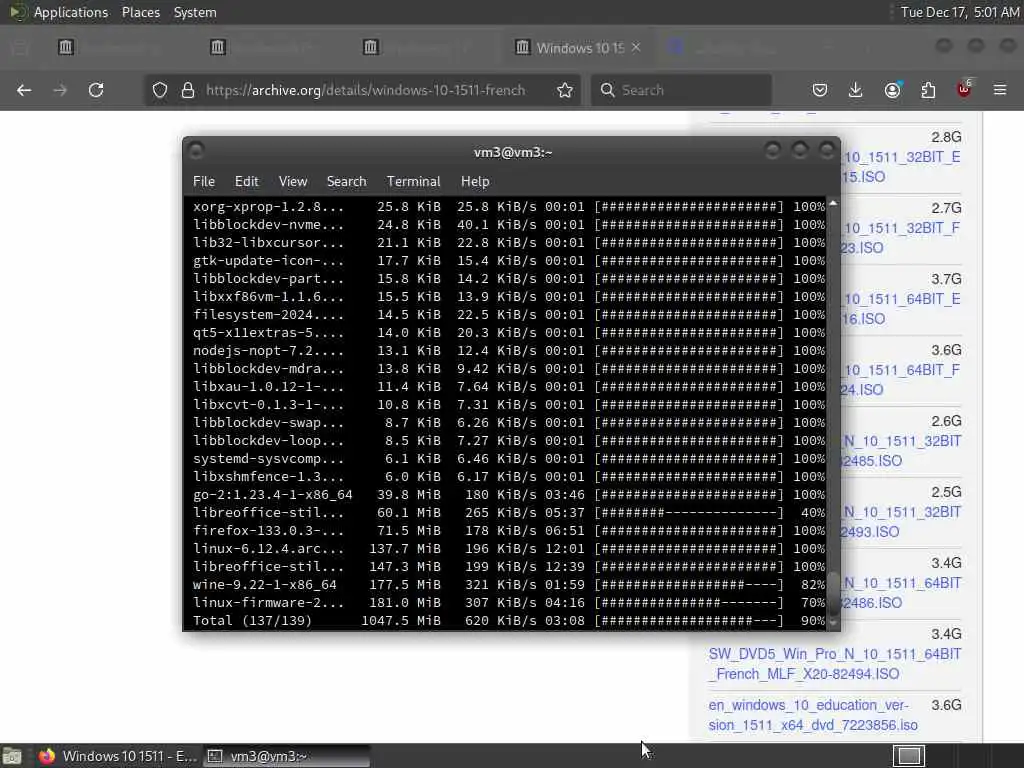Open the System menu
Viewport: 1024px width, 768px height.
click(x=195, y=12)
